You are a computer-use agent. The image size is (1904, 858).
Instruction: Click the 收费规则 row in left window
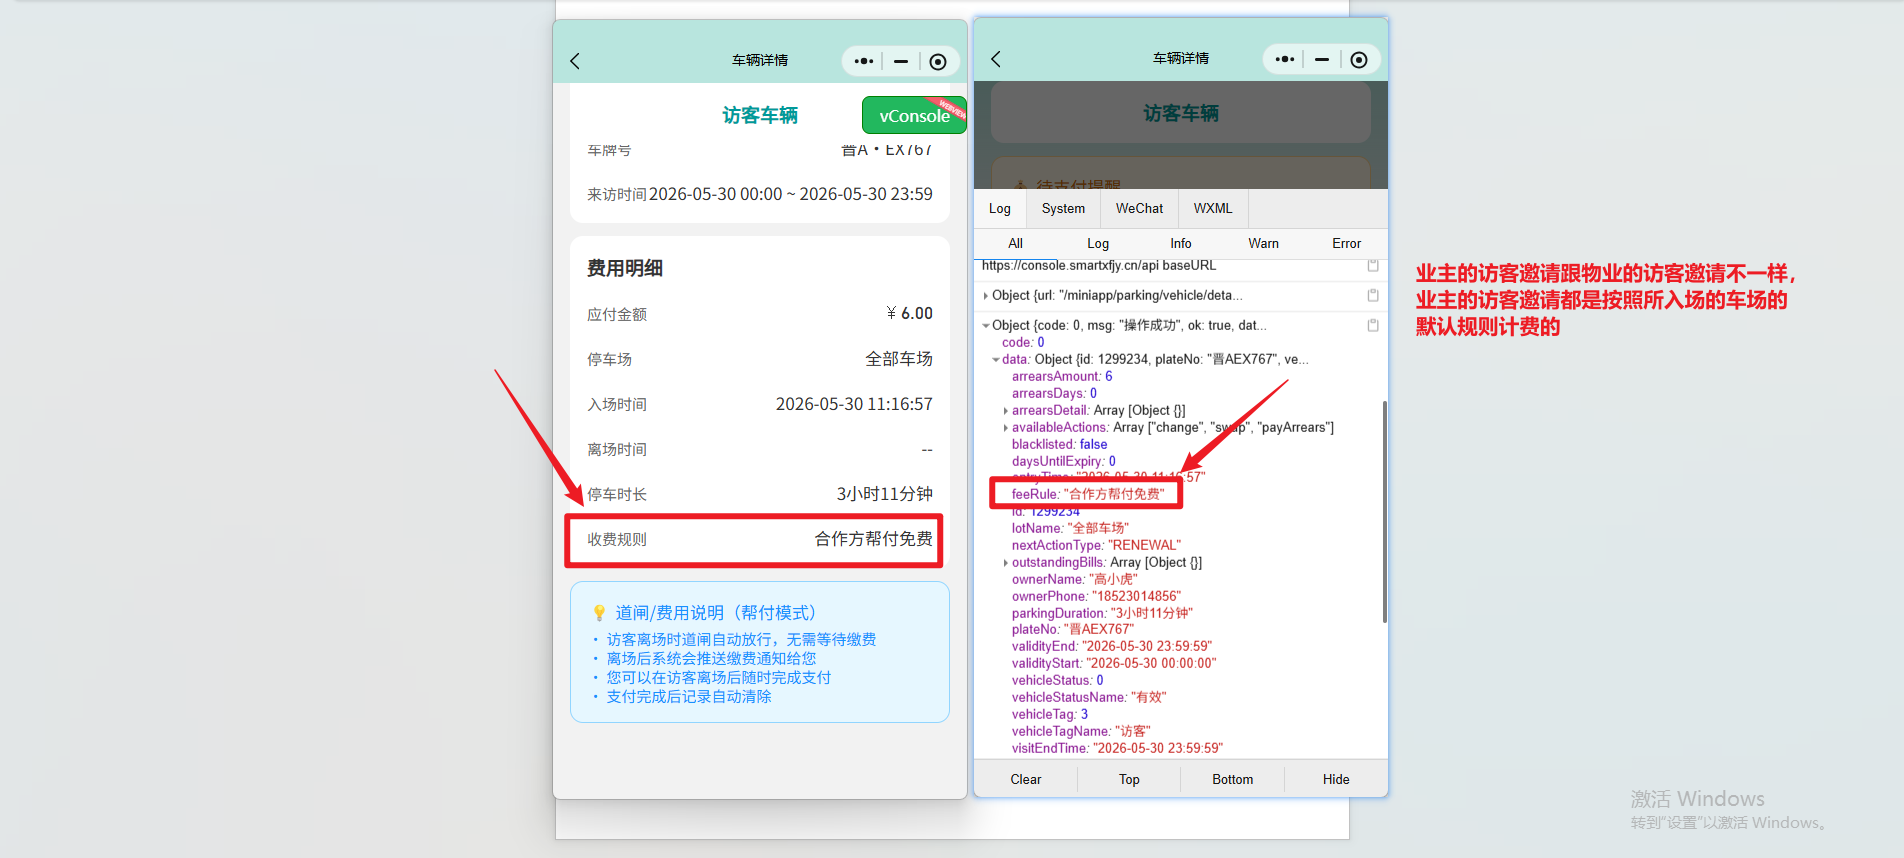pyautogui.click(x=760, y=539)
